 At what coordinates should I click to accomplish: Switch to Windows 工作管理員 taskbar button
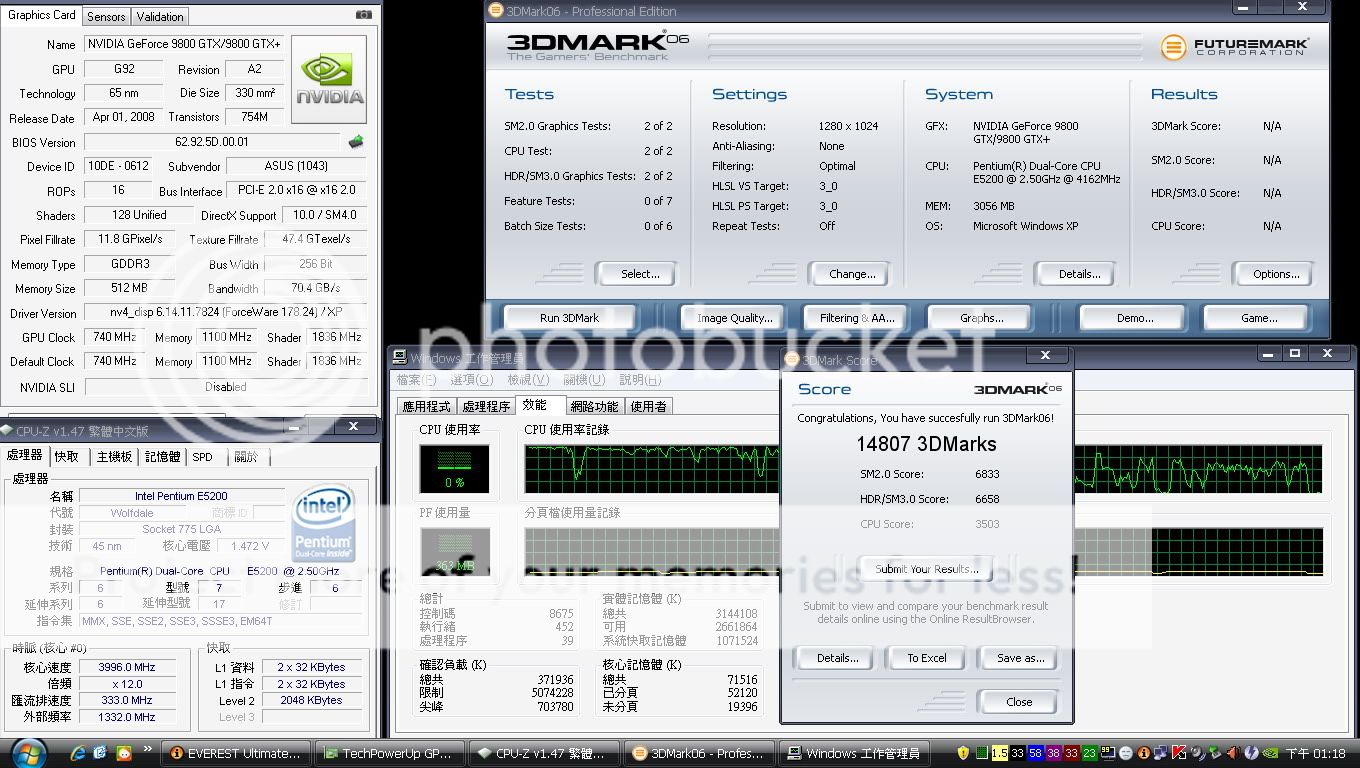852,753
